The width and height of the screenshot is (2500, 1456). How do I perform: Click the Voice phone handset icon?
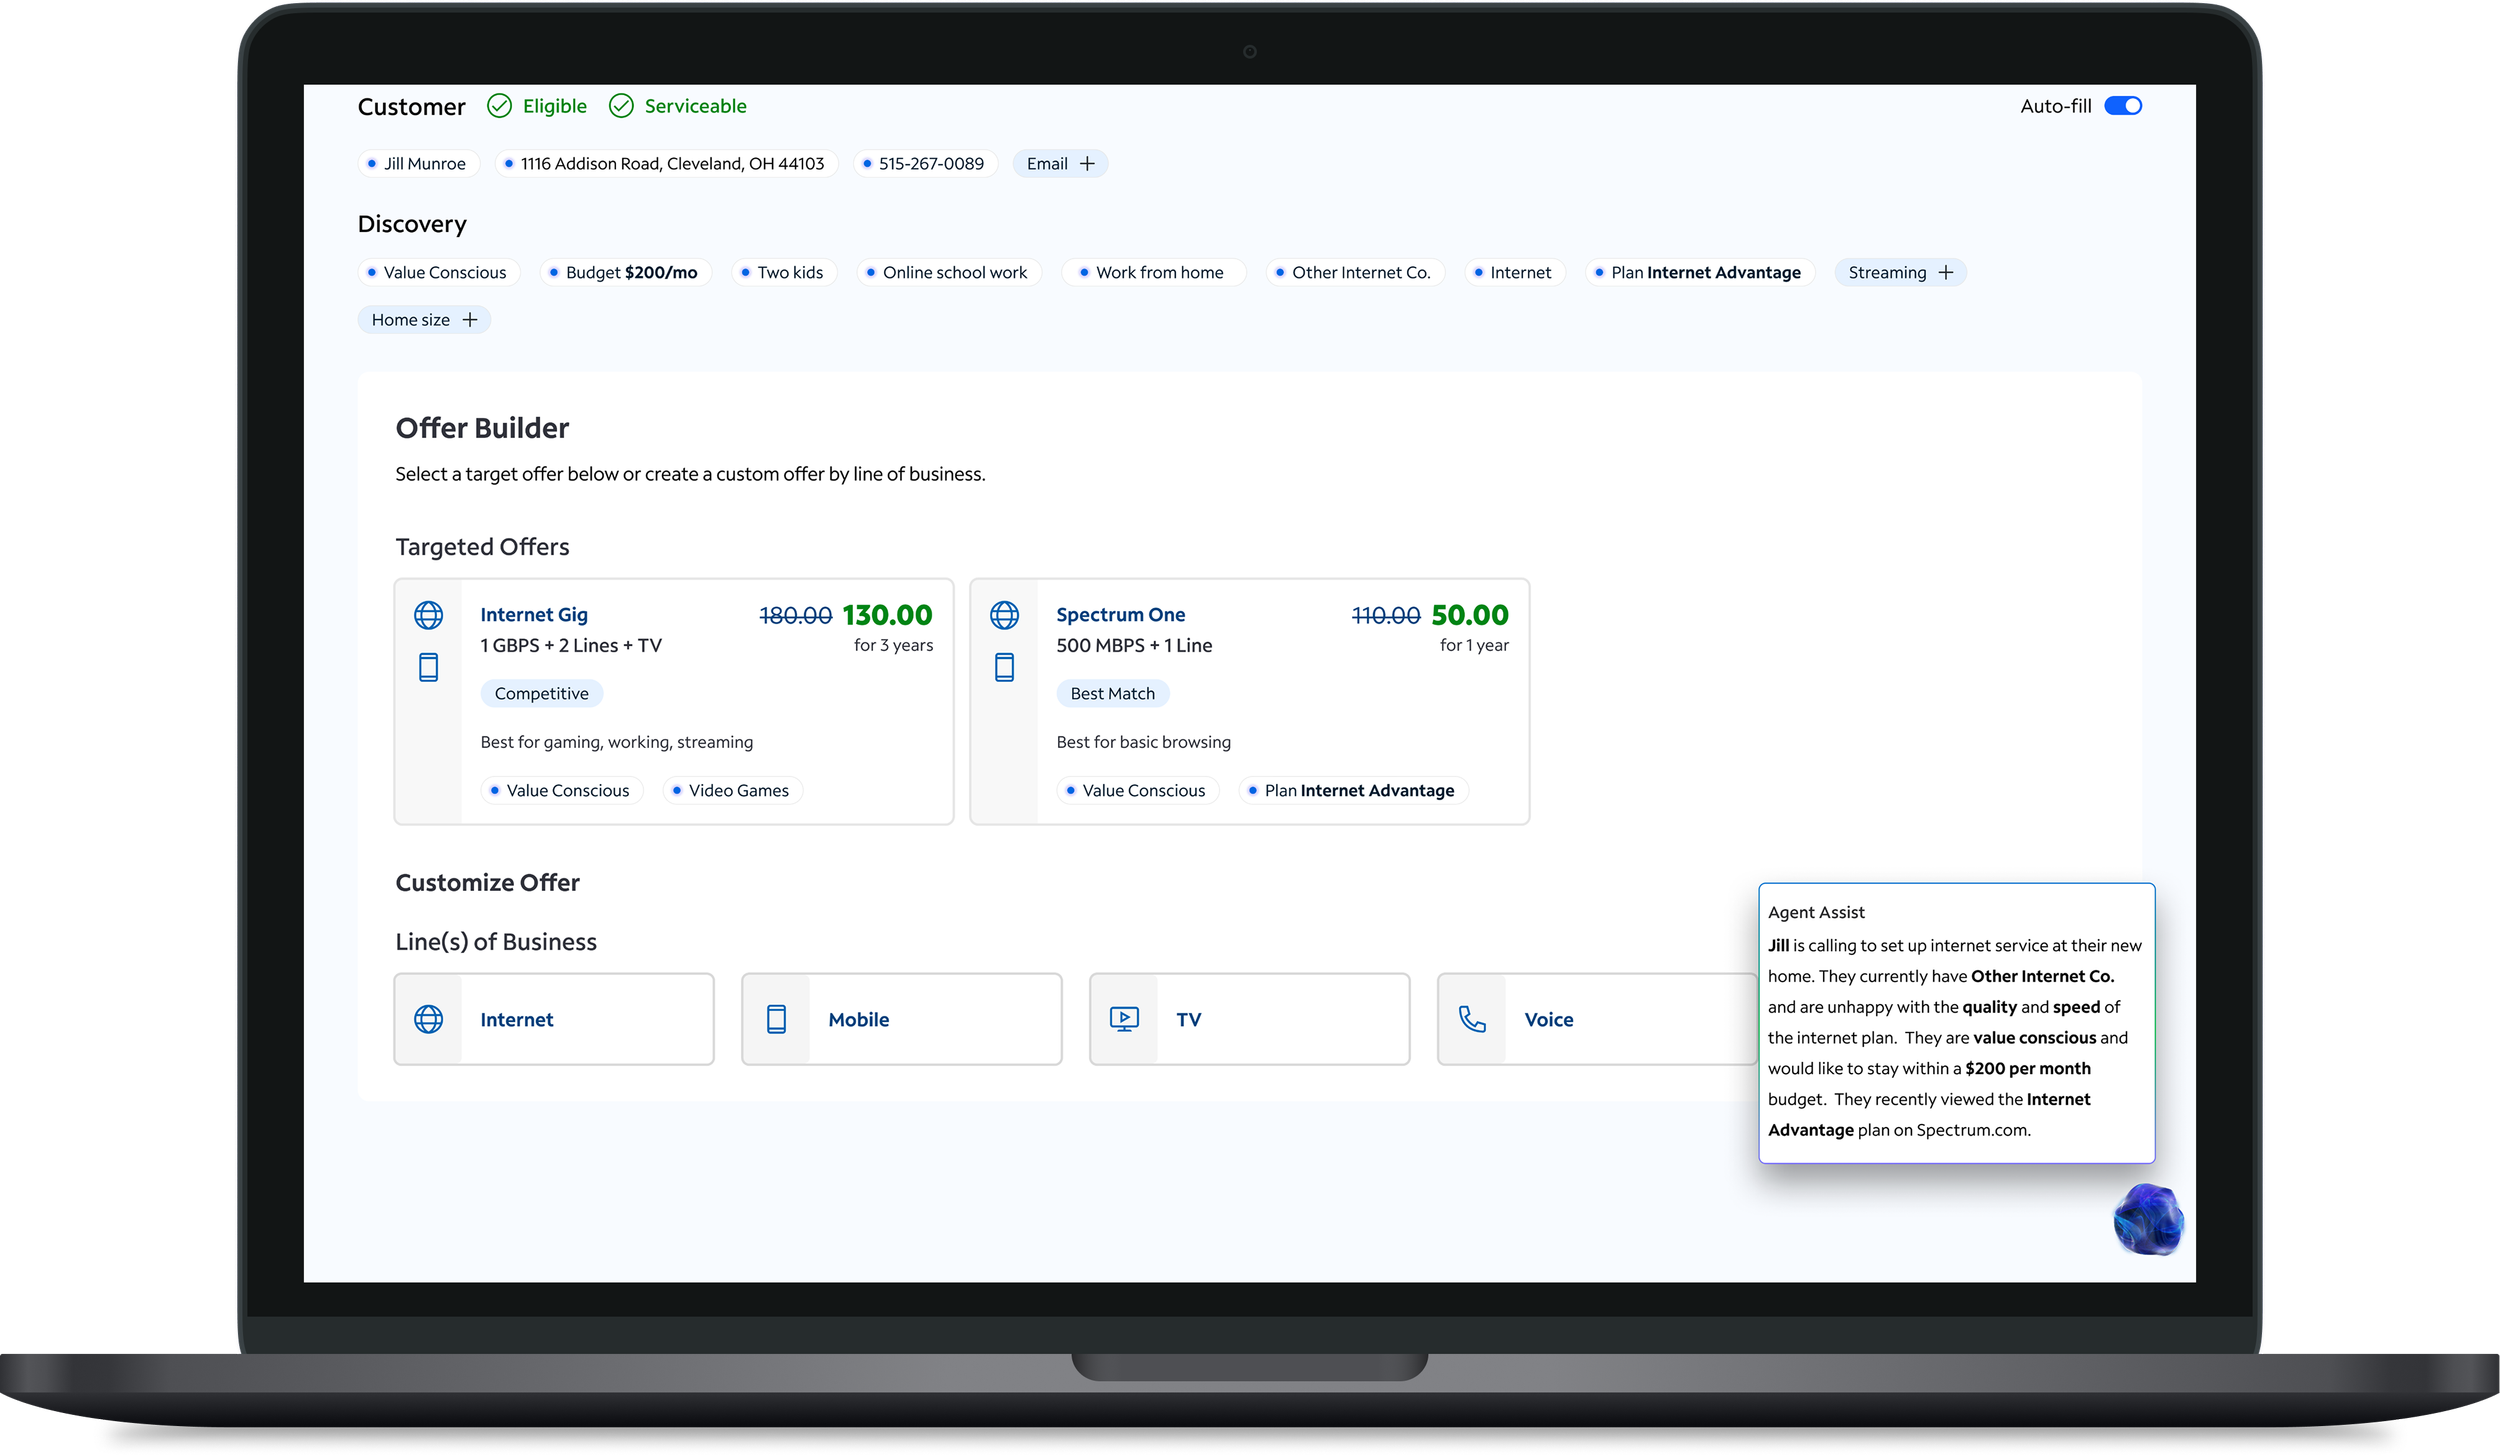(x=1472, y=1019)
